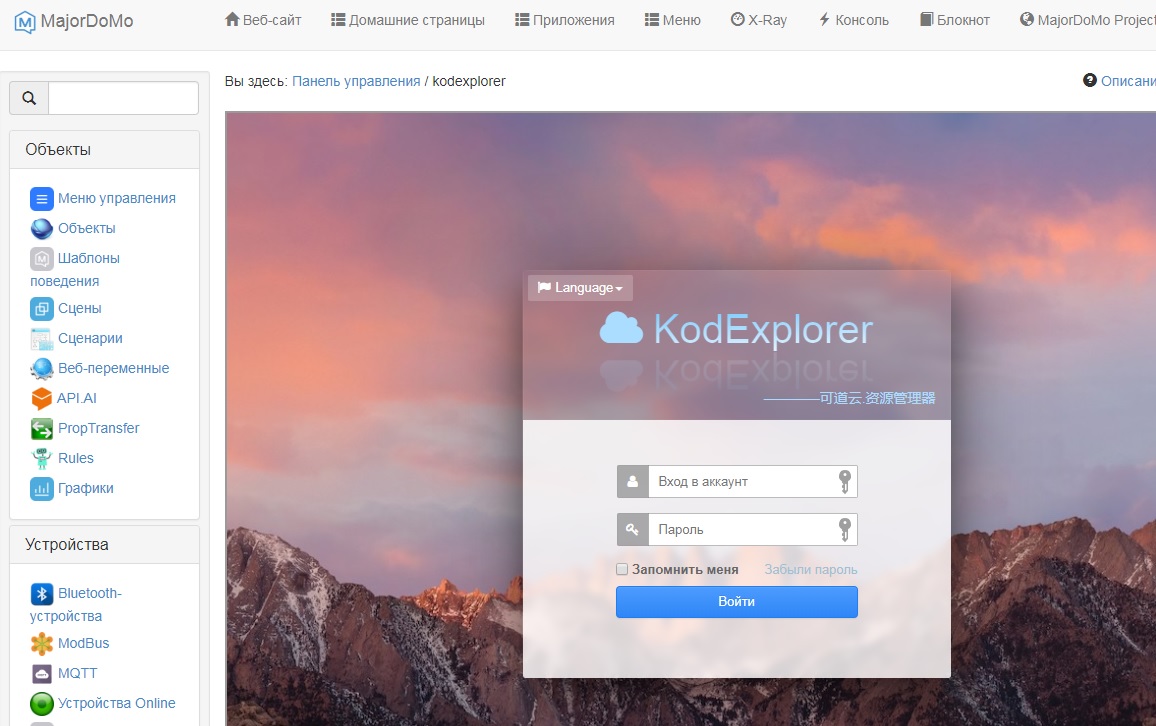Focus the sidebar search input
The image size is (1156, 726).
(x=123, y=98)
